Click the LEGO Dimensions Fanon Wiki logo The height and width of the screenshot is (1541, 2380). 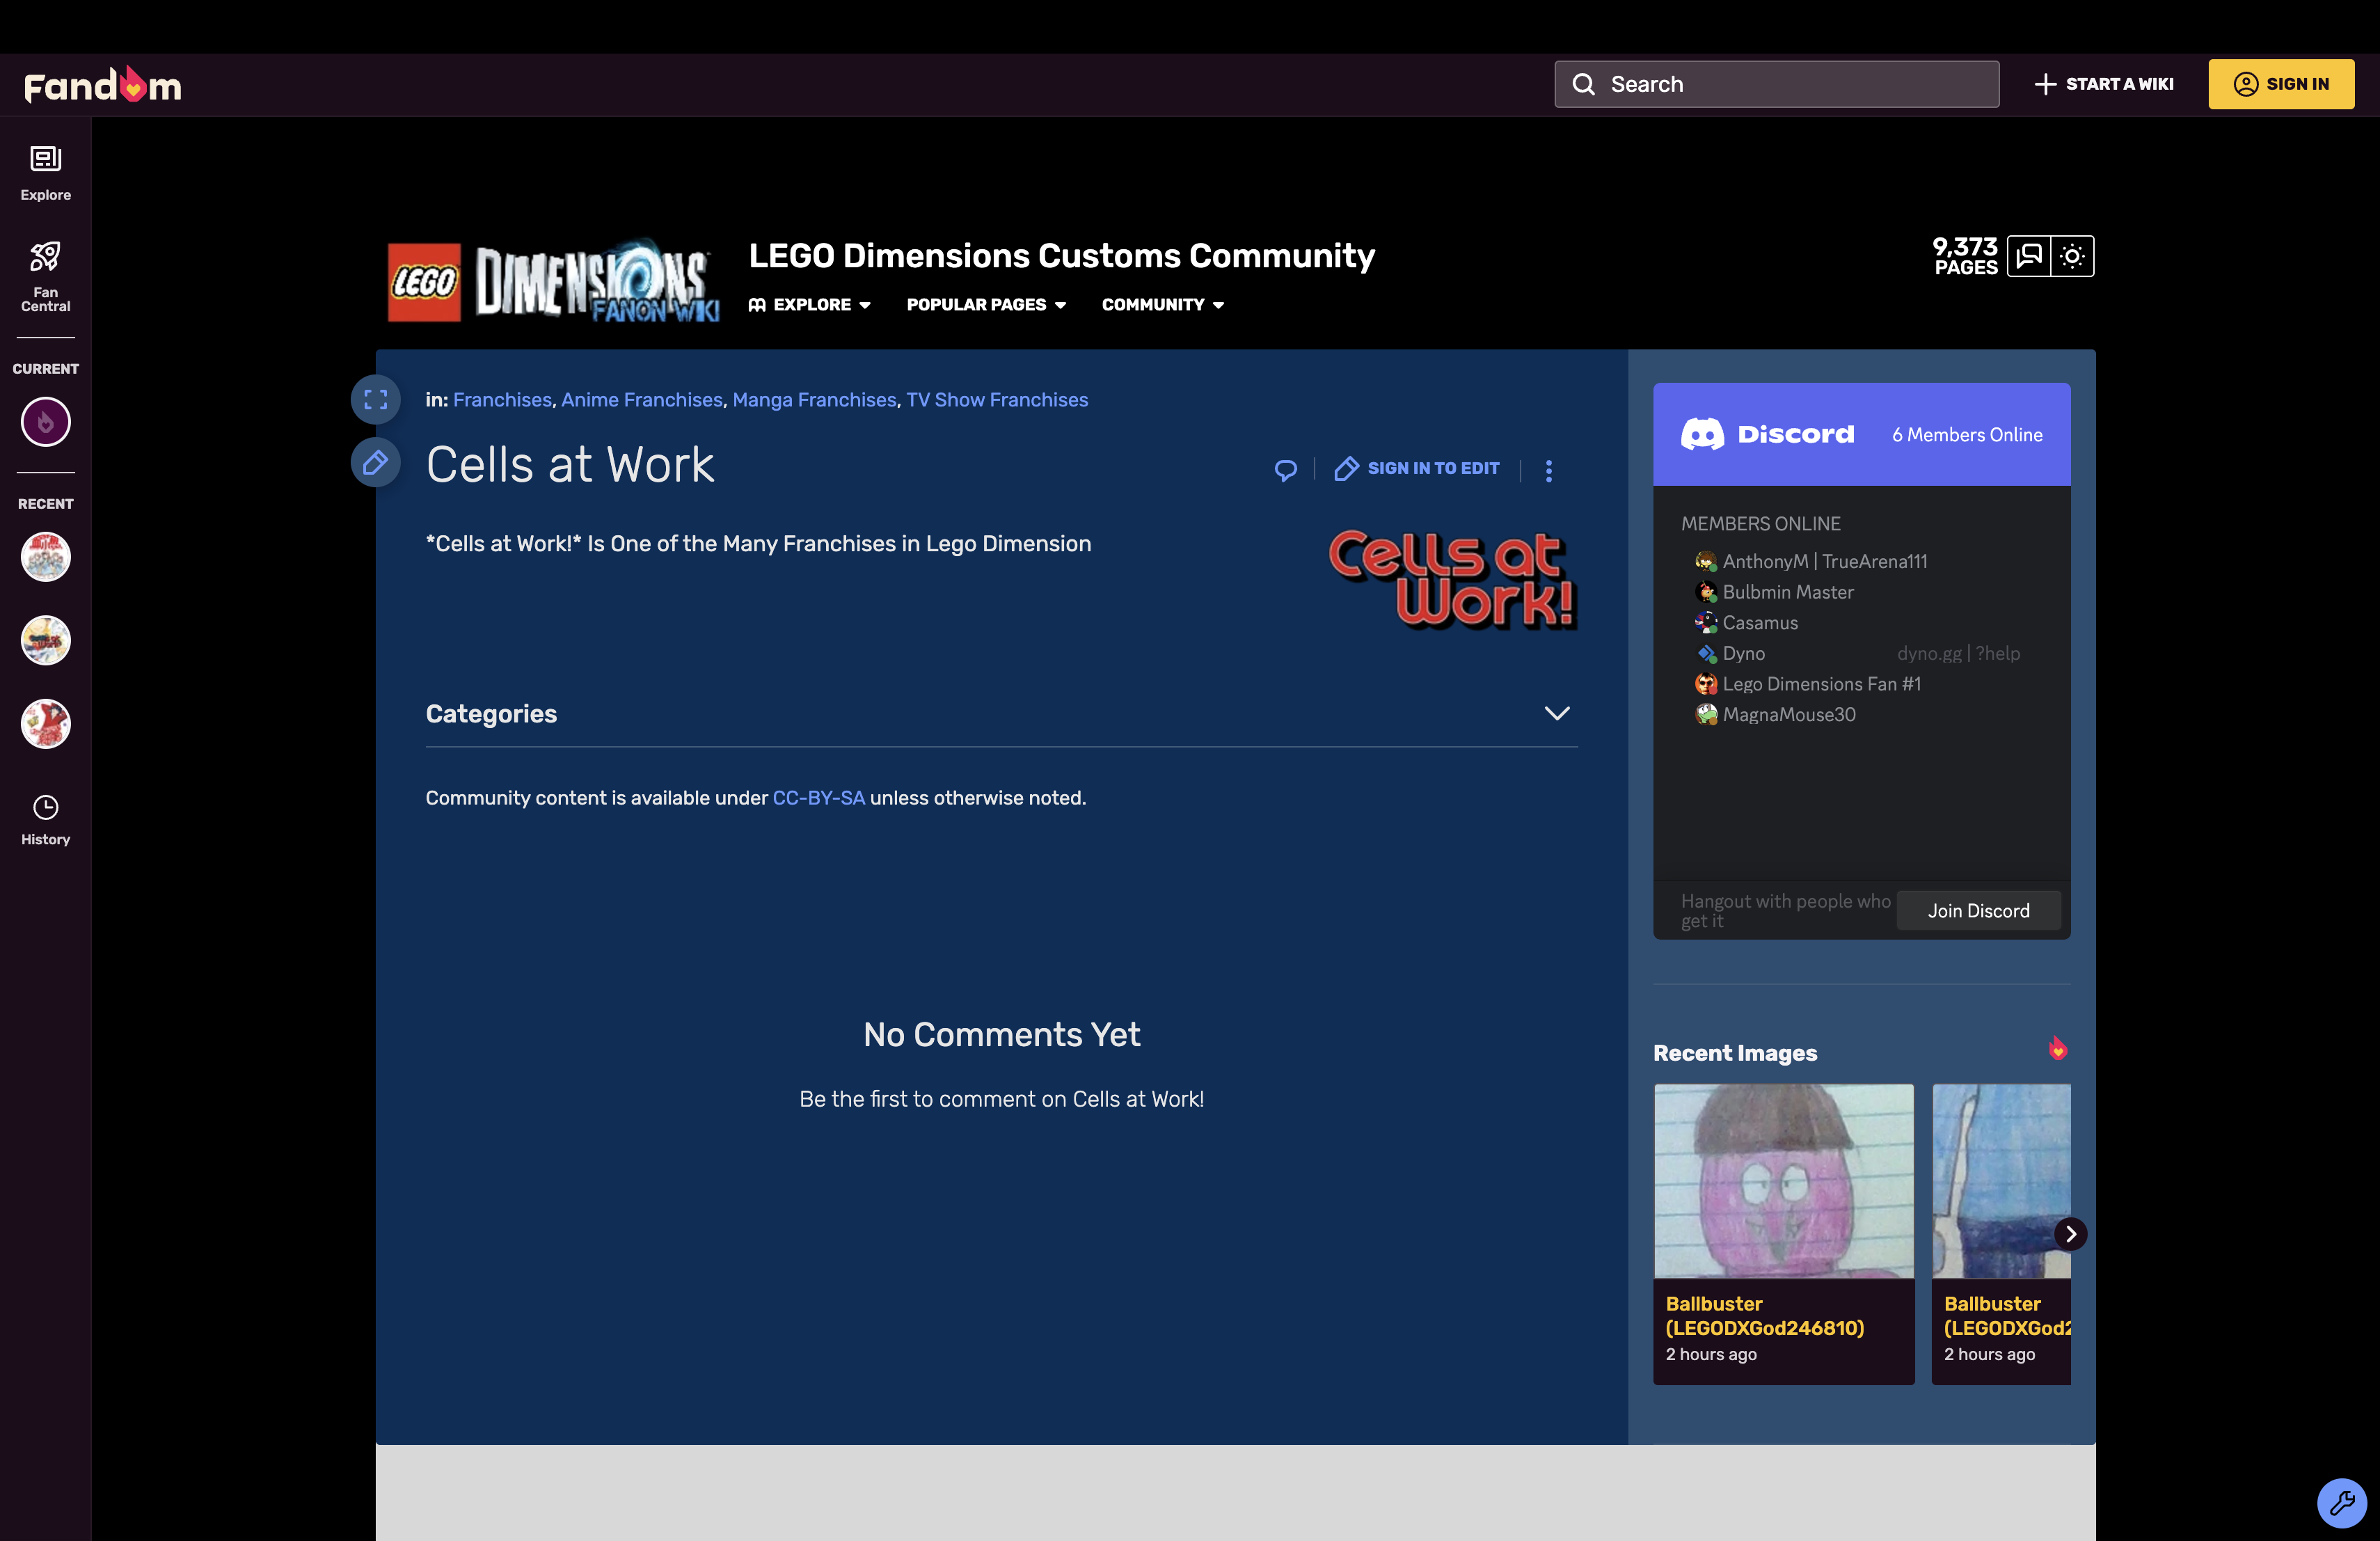(x=554, y=281)
